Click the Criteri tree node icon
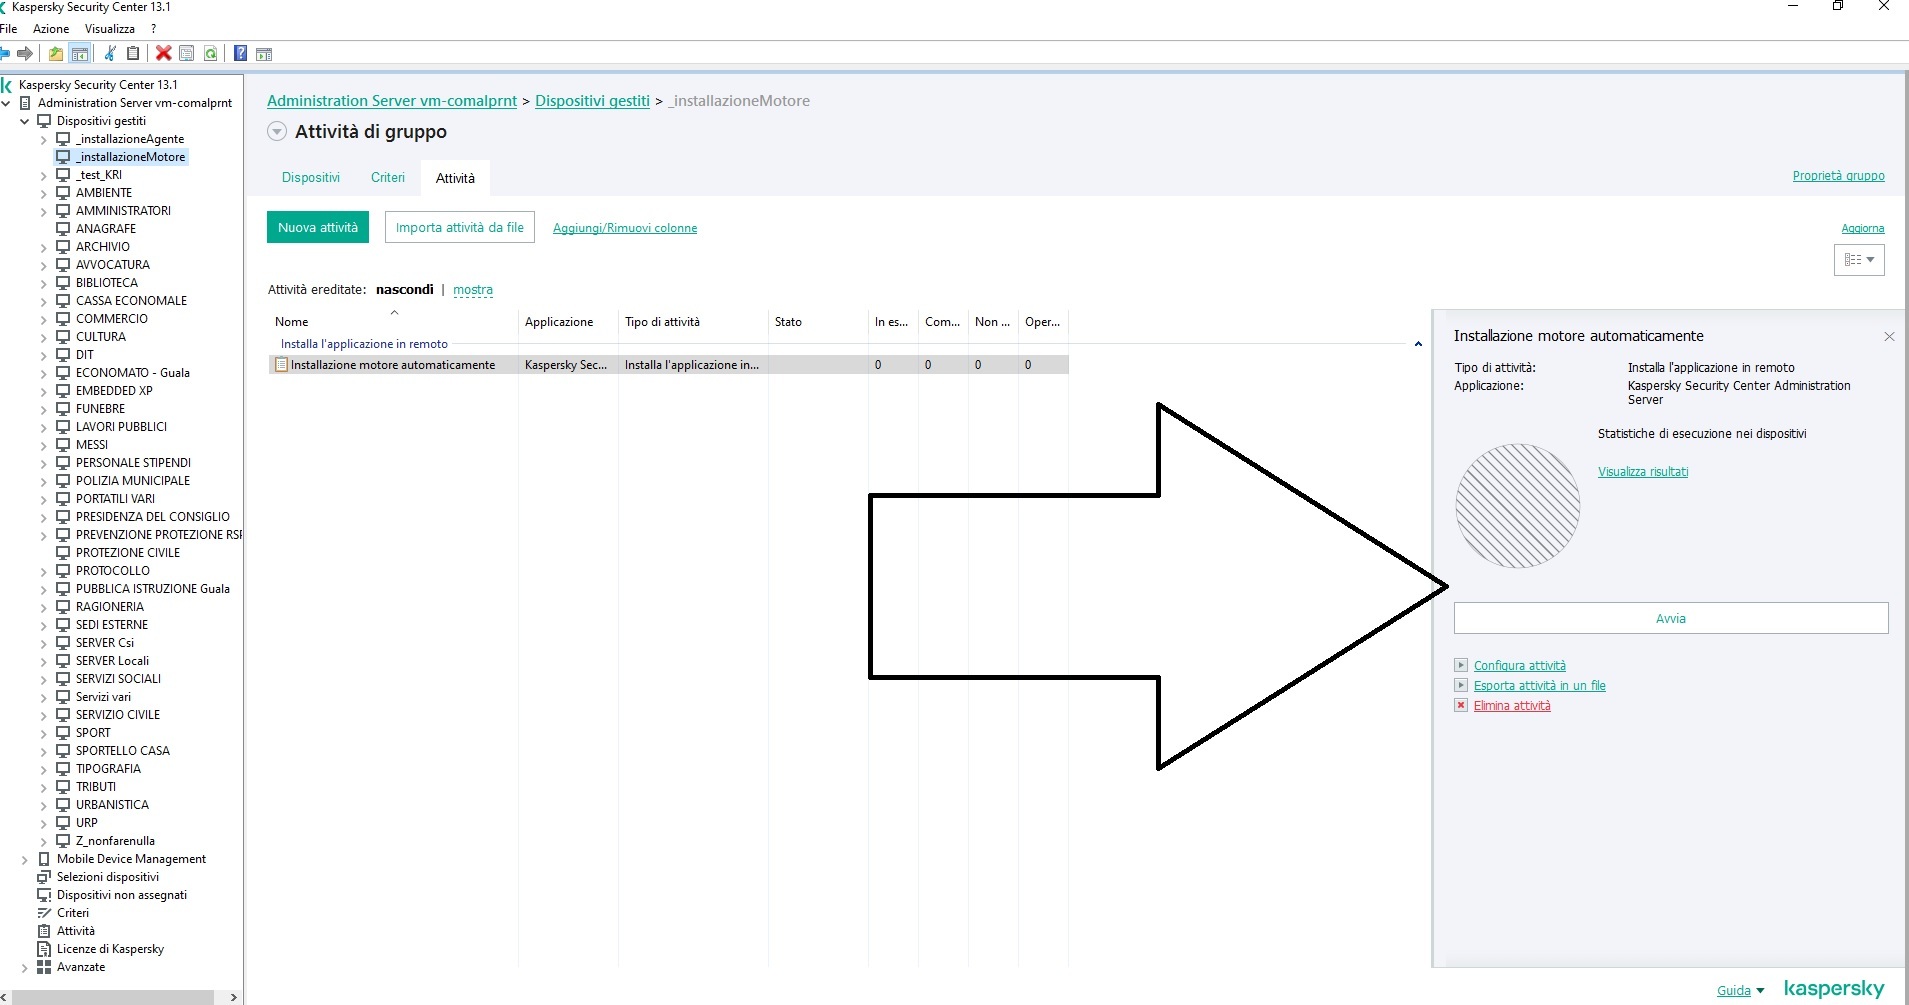1909x1005 pixels. (x=44, y=913)
